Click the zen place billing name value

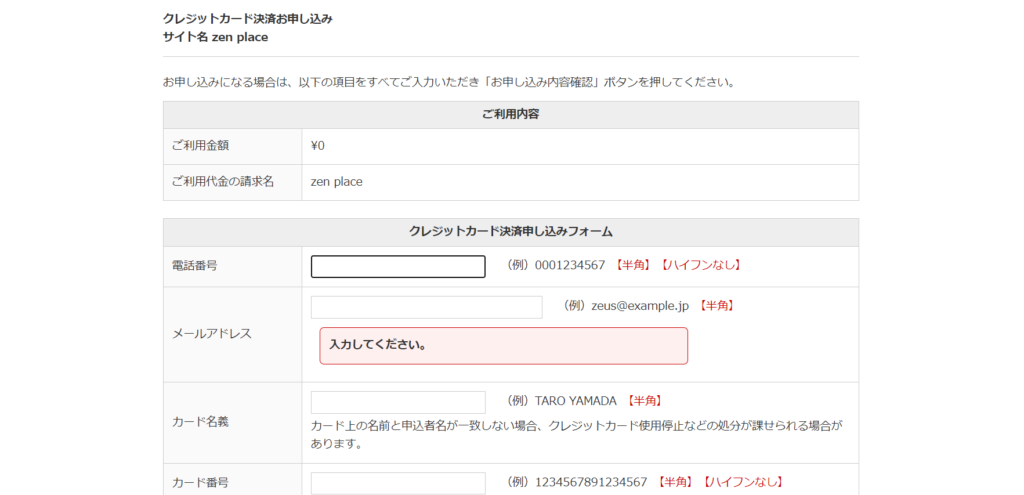click(336, 182)
